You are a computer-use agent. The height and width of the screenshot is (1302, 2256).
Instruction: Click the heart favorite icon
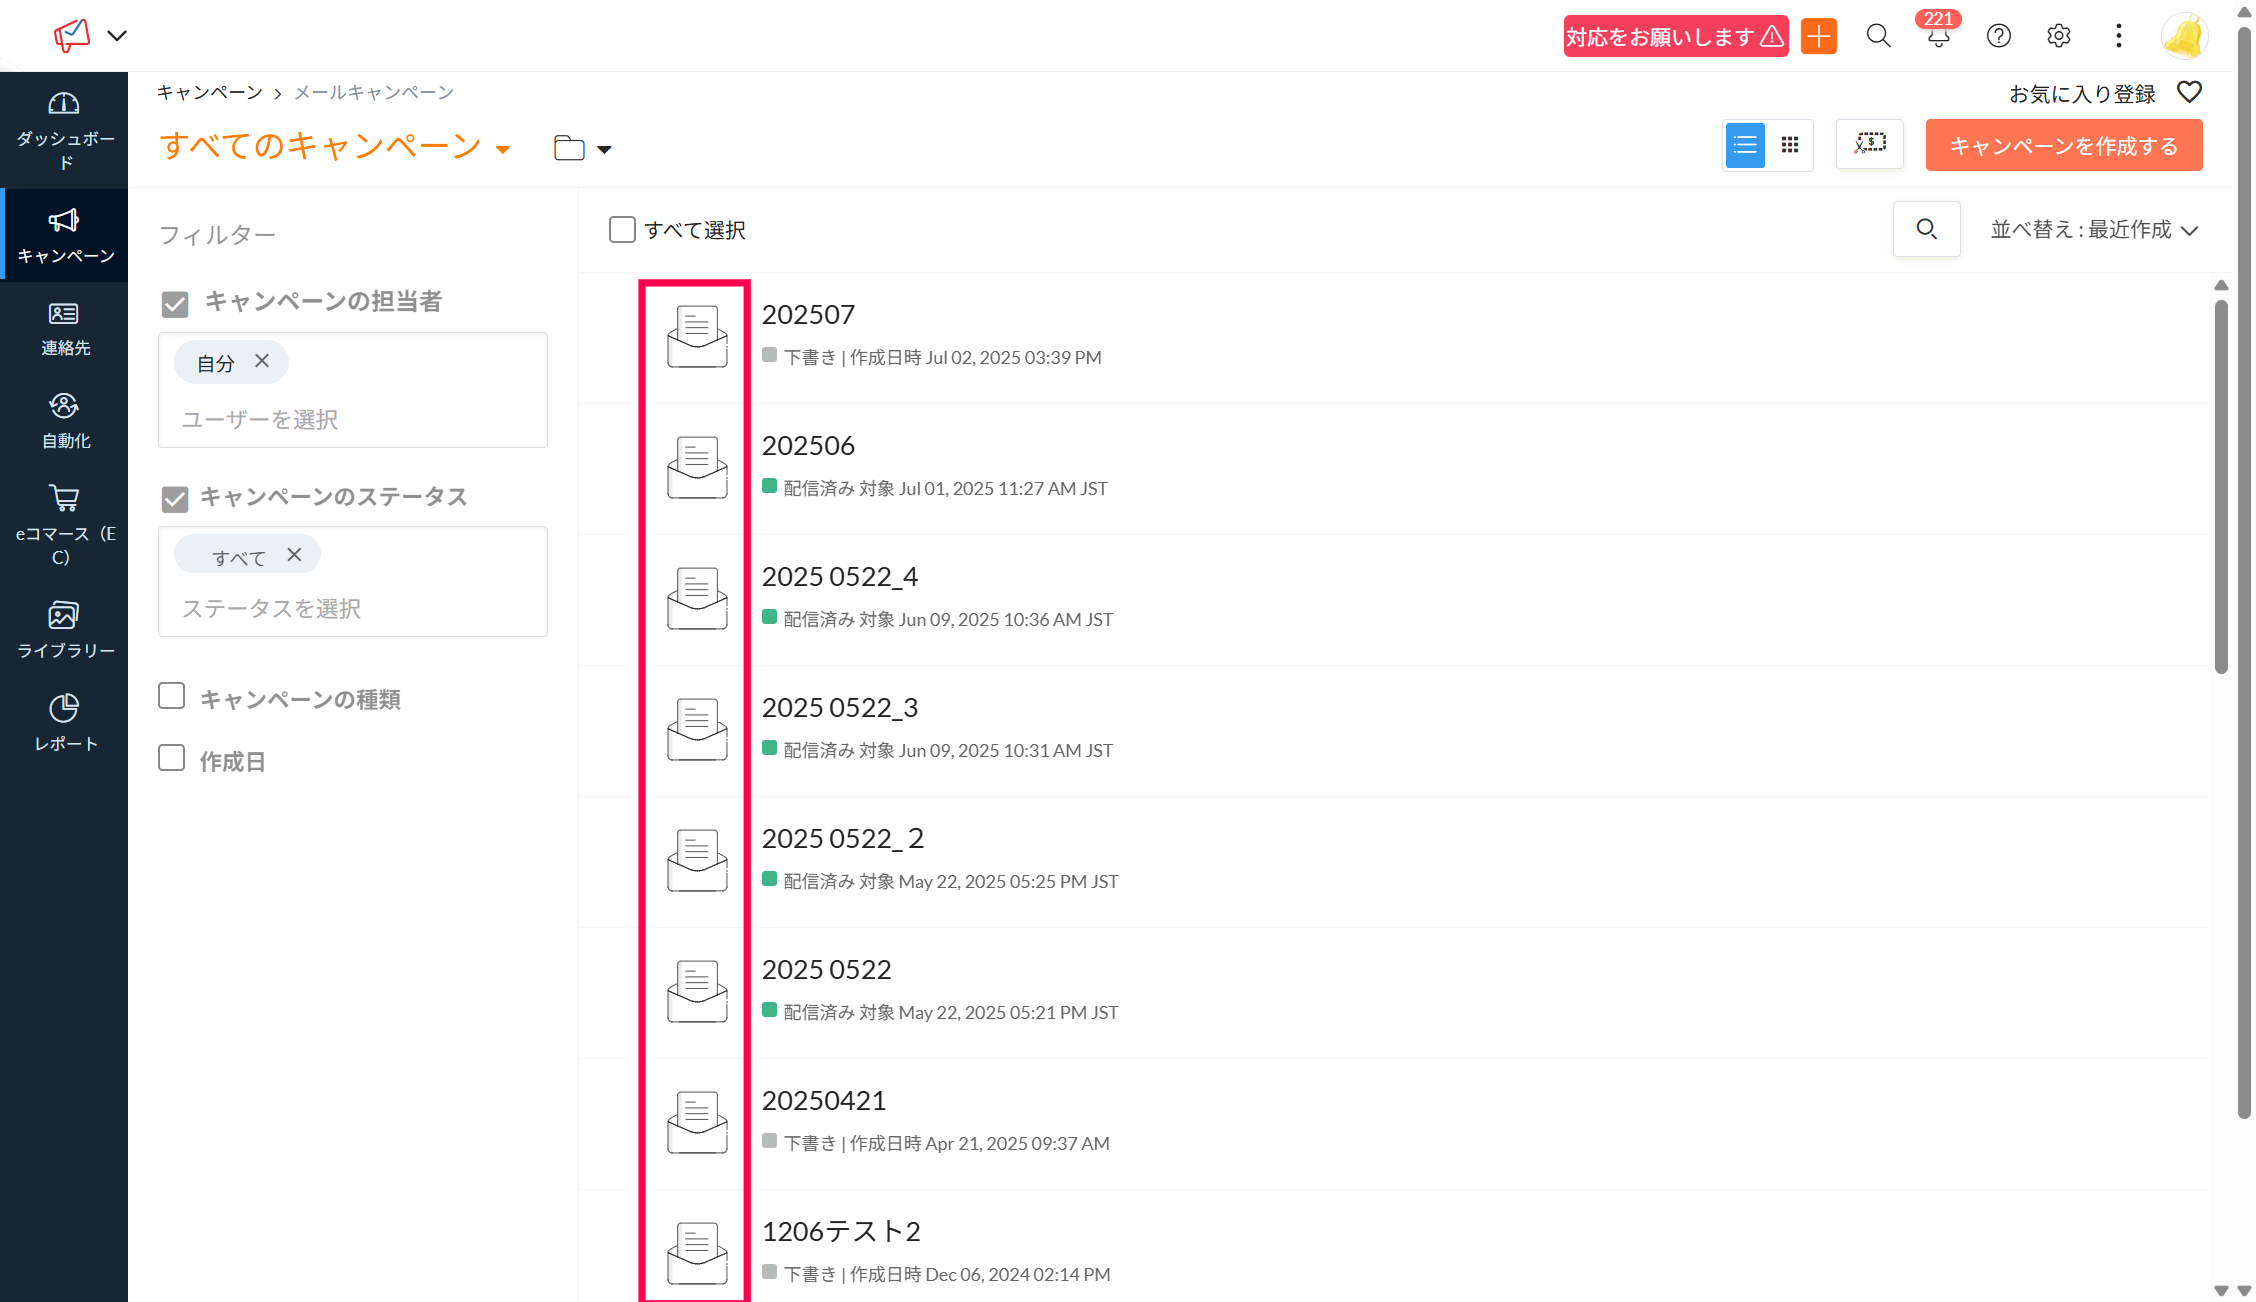2189,93
